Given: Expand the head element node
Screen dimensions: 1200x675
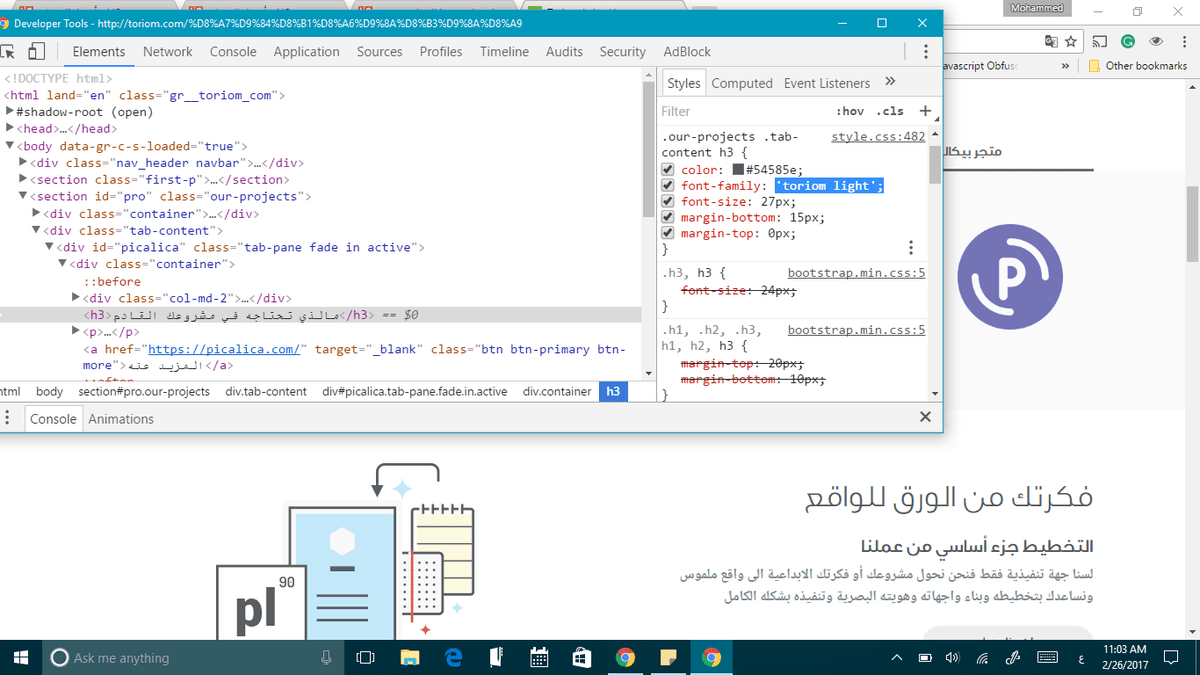Looking at the screenshot, I should (x=10, y=129).
